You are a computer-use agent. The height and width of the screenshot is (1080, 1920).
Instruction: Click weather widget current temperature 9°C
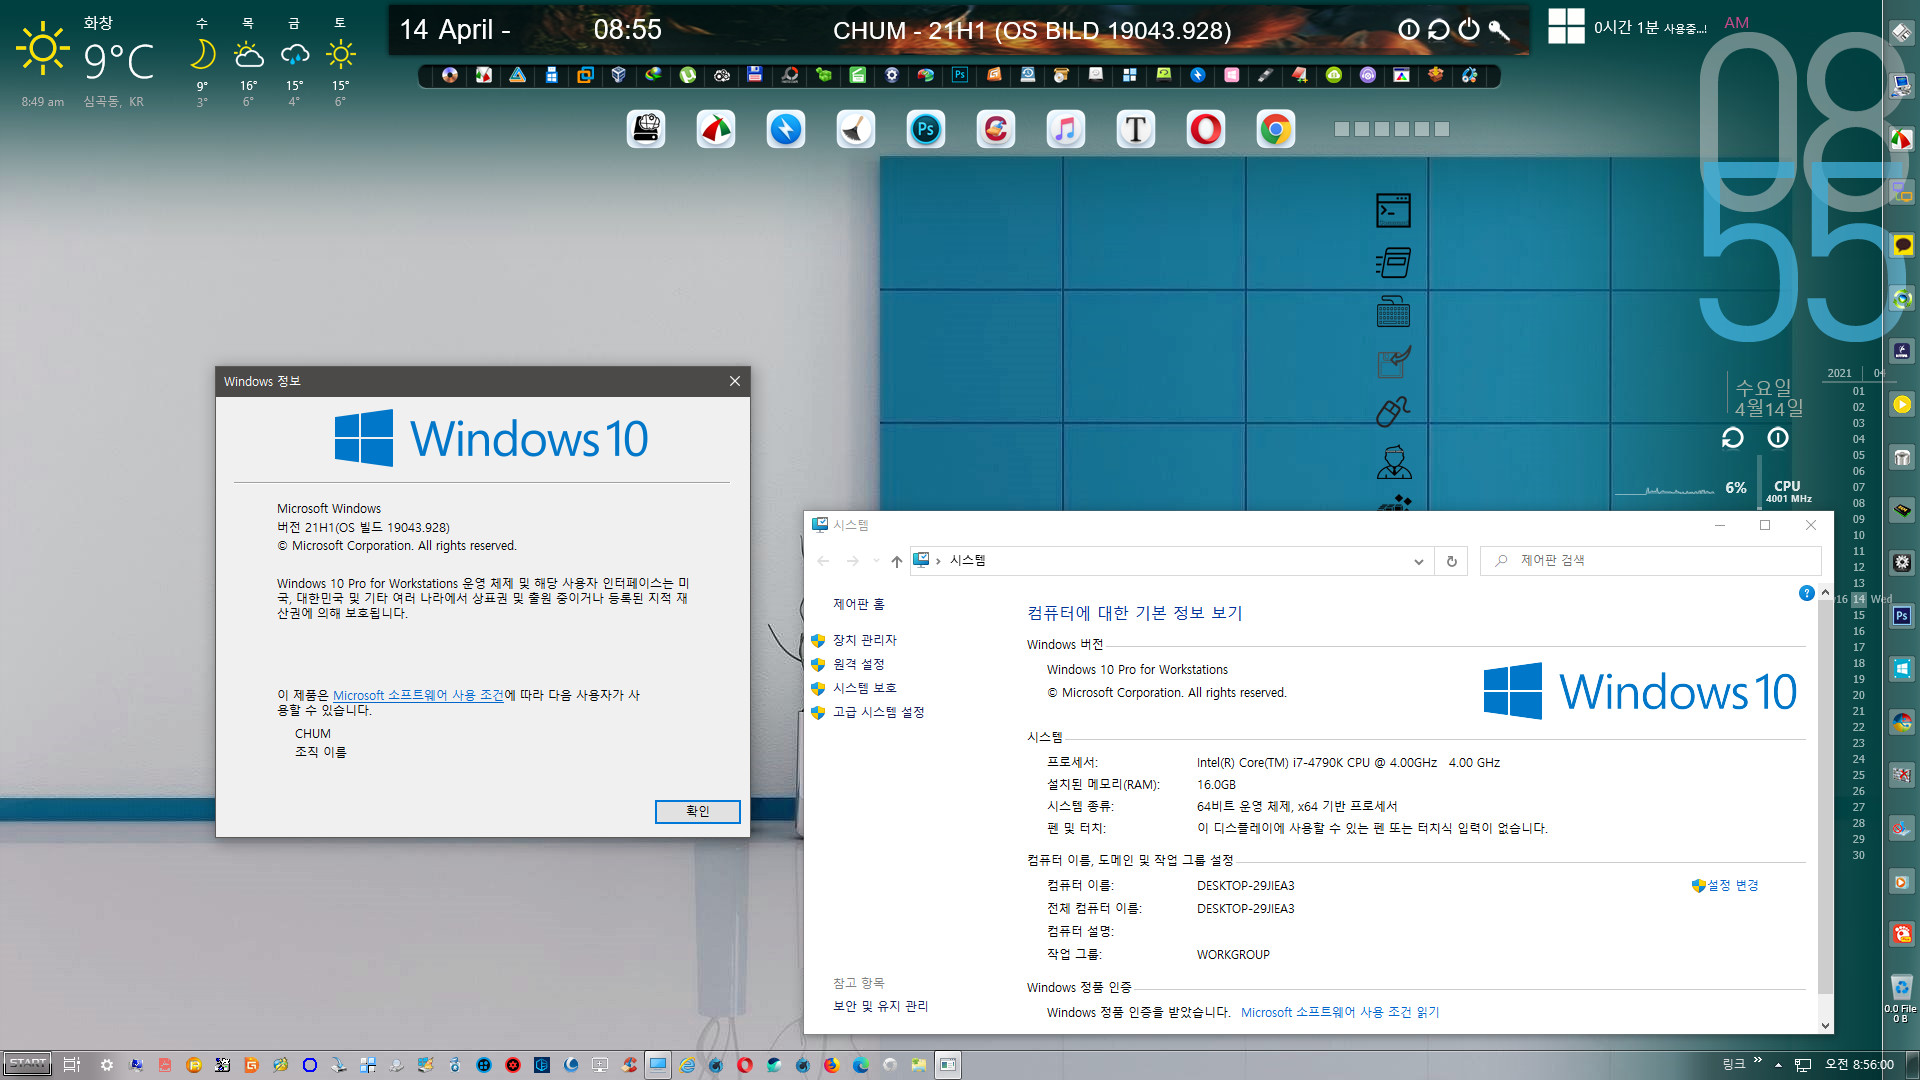[x=118, y=60]
